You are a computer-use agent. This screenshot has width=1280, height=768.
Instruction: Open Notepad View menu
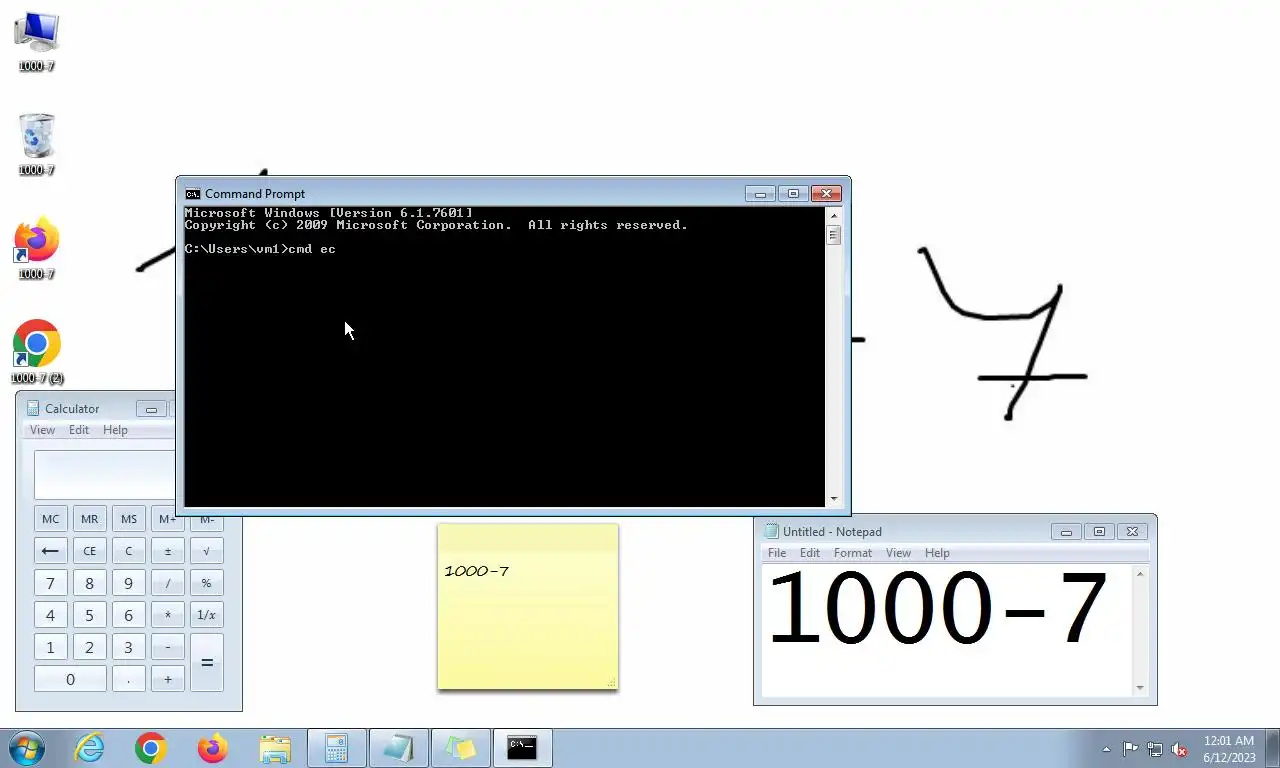pyautogui.click(x=898, y=553)
